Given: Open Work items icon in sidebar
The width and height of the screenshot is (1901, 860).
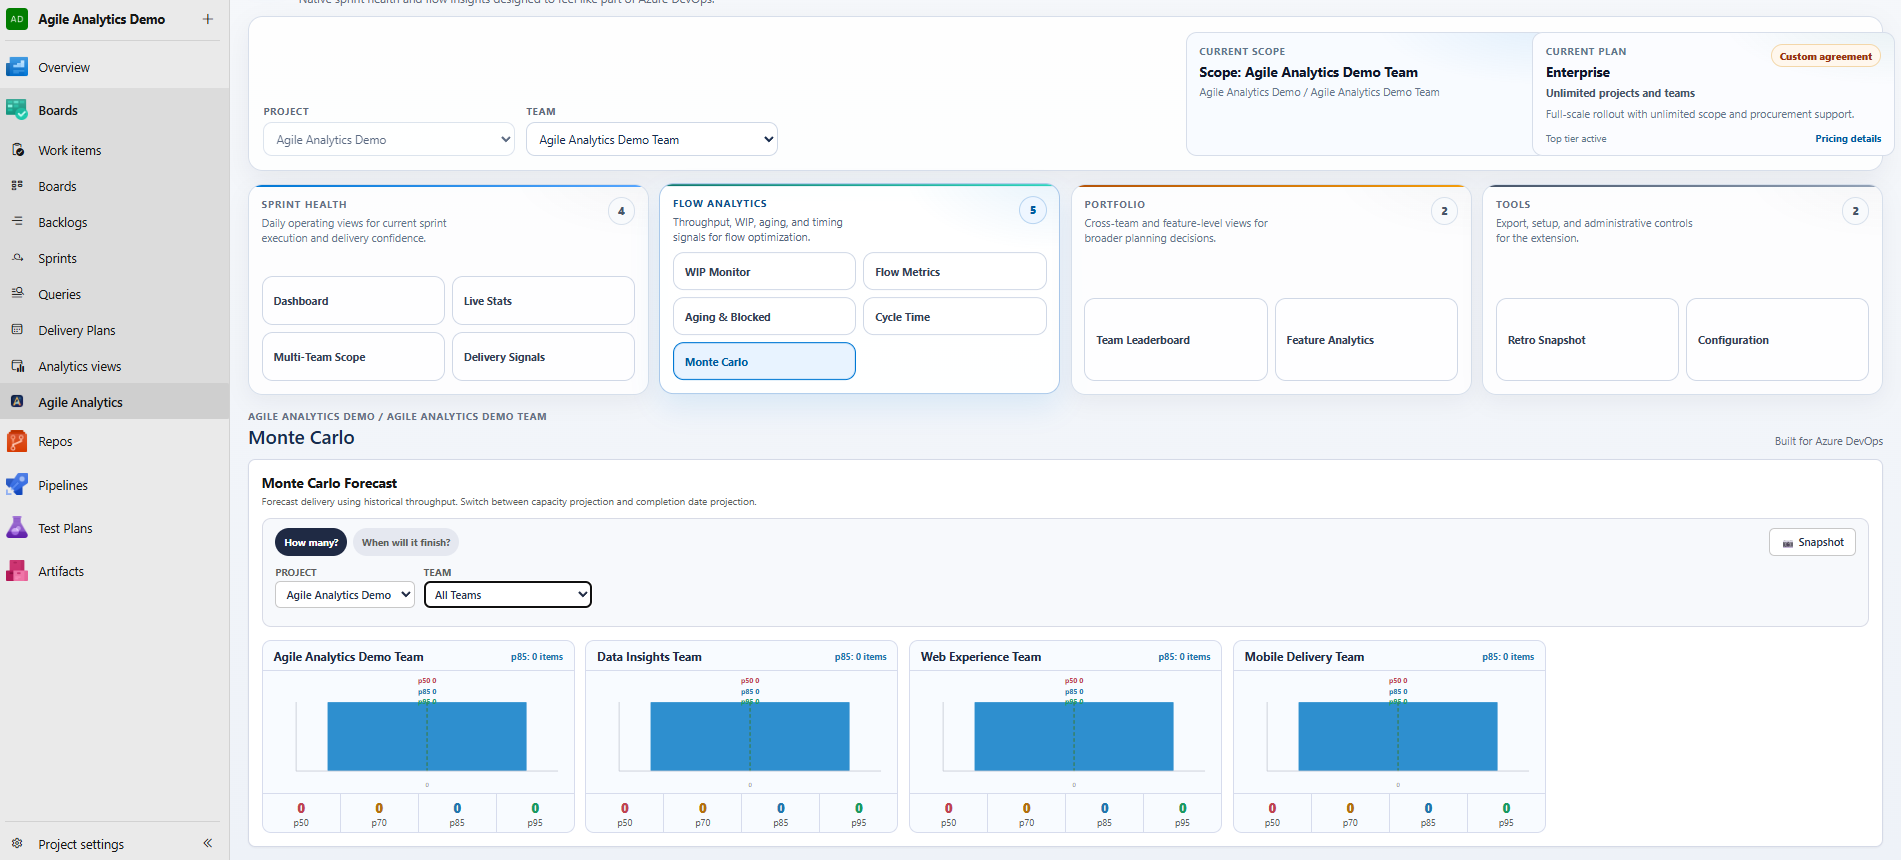Looking at the screenshot, I should pyautogui.click(x=17, y=150).
